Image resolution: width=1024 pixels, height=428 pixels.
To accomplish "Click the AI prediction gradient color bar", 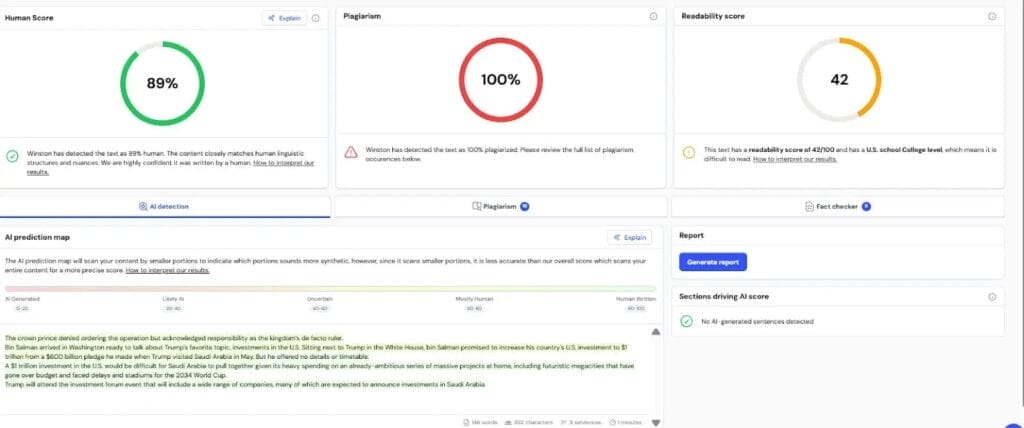I will click(x=330, y=288).
